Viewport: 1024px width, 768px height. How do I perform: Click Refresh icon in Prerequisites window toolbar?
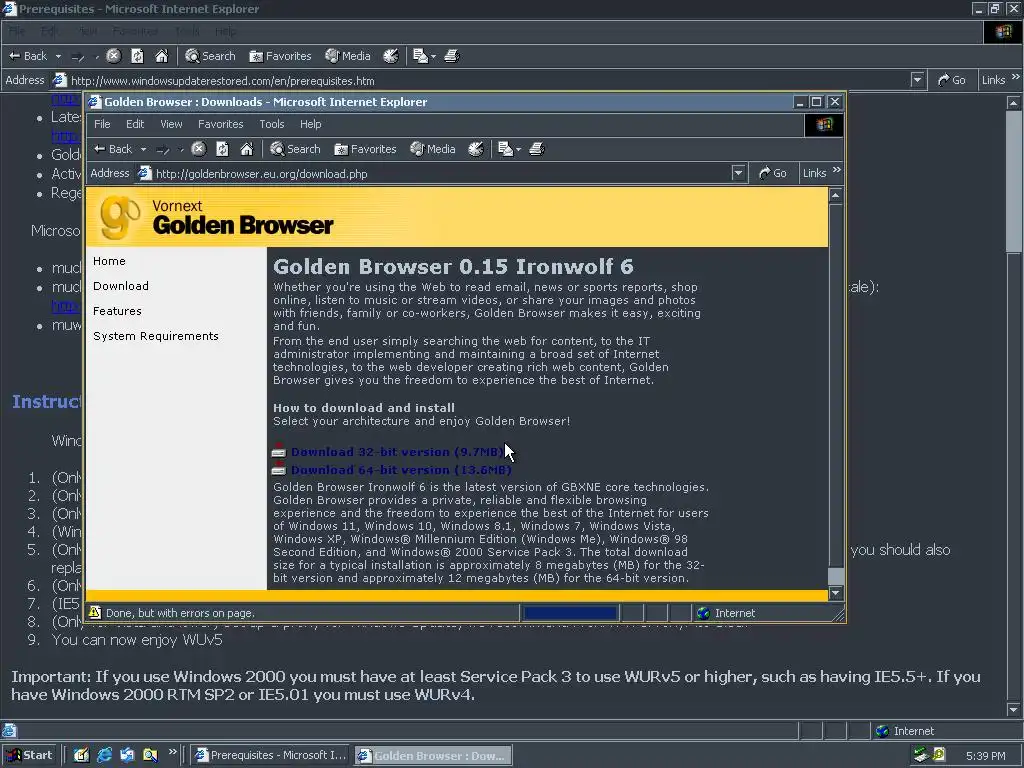[137, 56]
